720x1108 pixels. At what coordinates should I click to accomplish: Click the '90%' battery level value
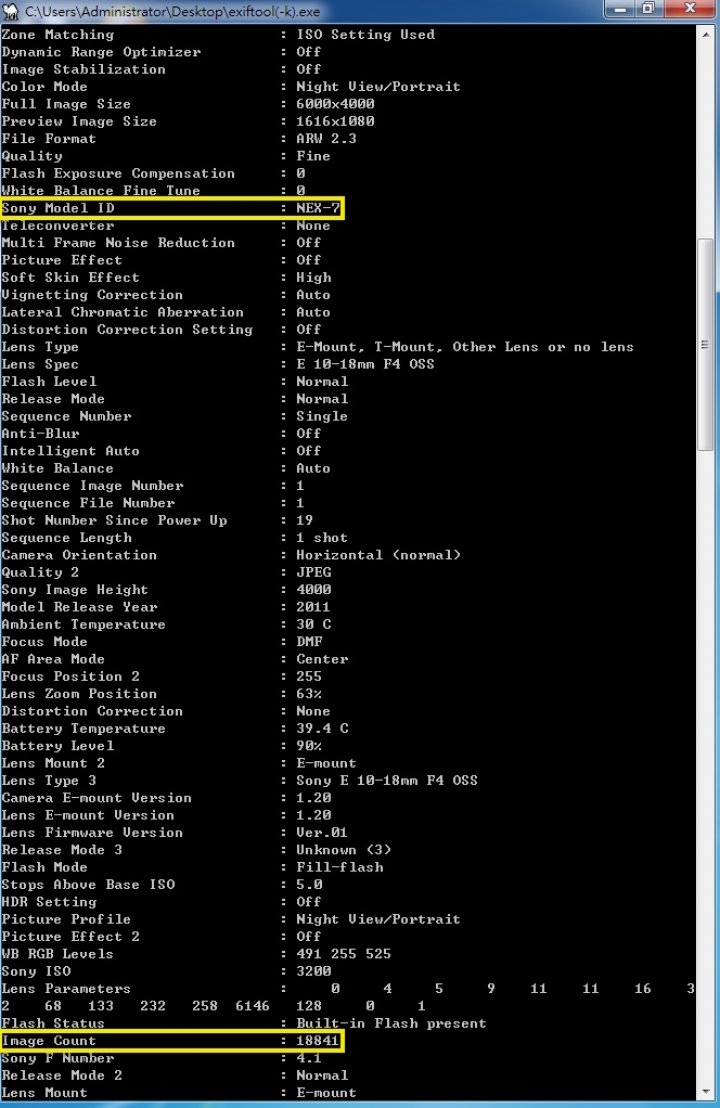pos(309,746)
